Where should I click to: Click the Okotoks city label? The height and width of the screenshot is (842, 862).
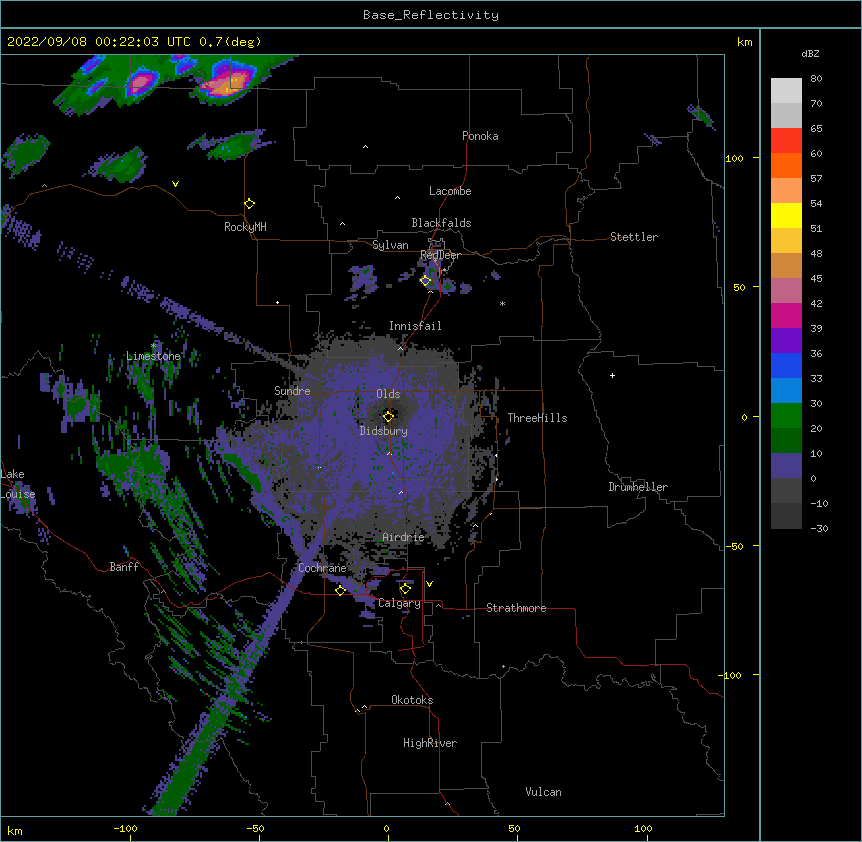(412, 700)
